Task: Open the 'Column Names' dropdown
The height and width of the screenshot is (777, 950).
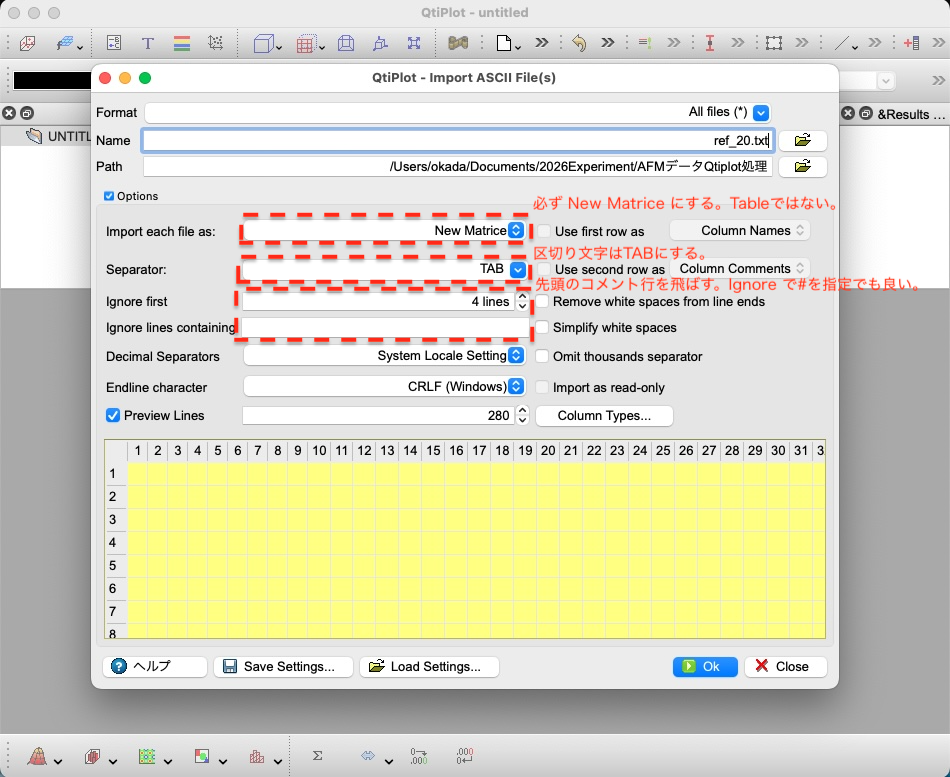Action: pyautogui.click(x=740, y=230)
